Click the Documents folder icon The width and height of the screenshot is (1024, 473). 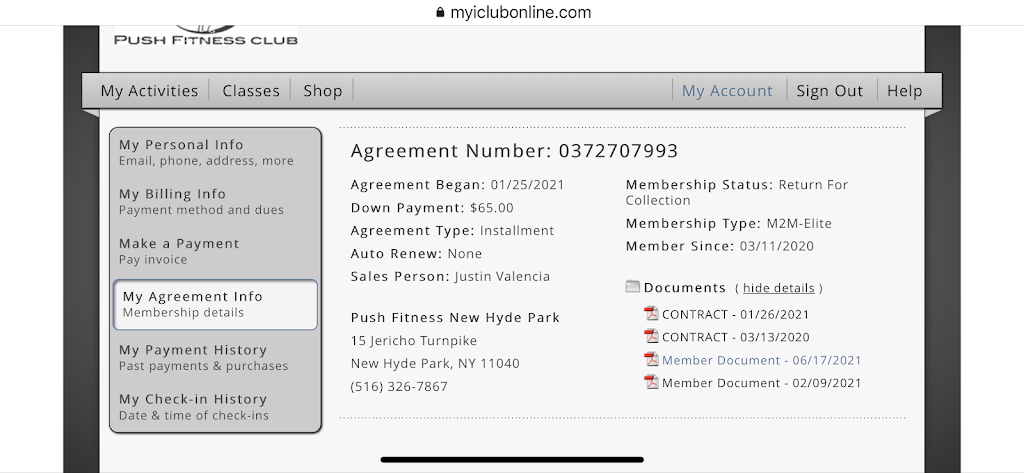click(632, 287)
